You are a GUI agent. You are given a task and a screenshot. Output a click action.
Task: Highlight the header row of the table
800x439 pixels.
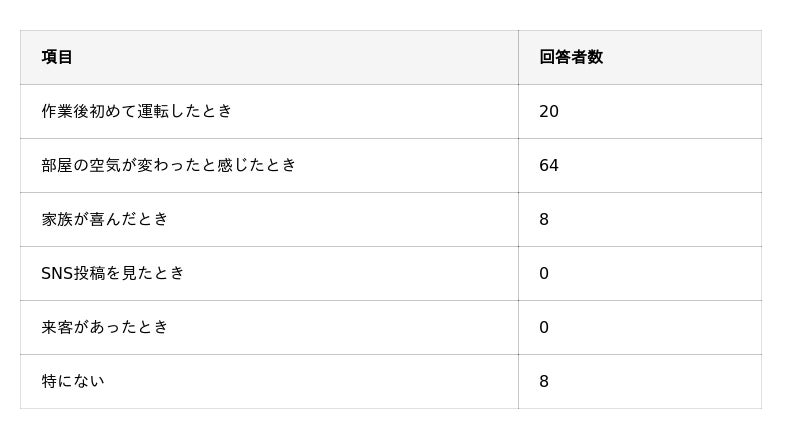(x=390, y=57)
